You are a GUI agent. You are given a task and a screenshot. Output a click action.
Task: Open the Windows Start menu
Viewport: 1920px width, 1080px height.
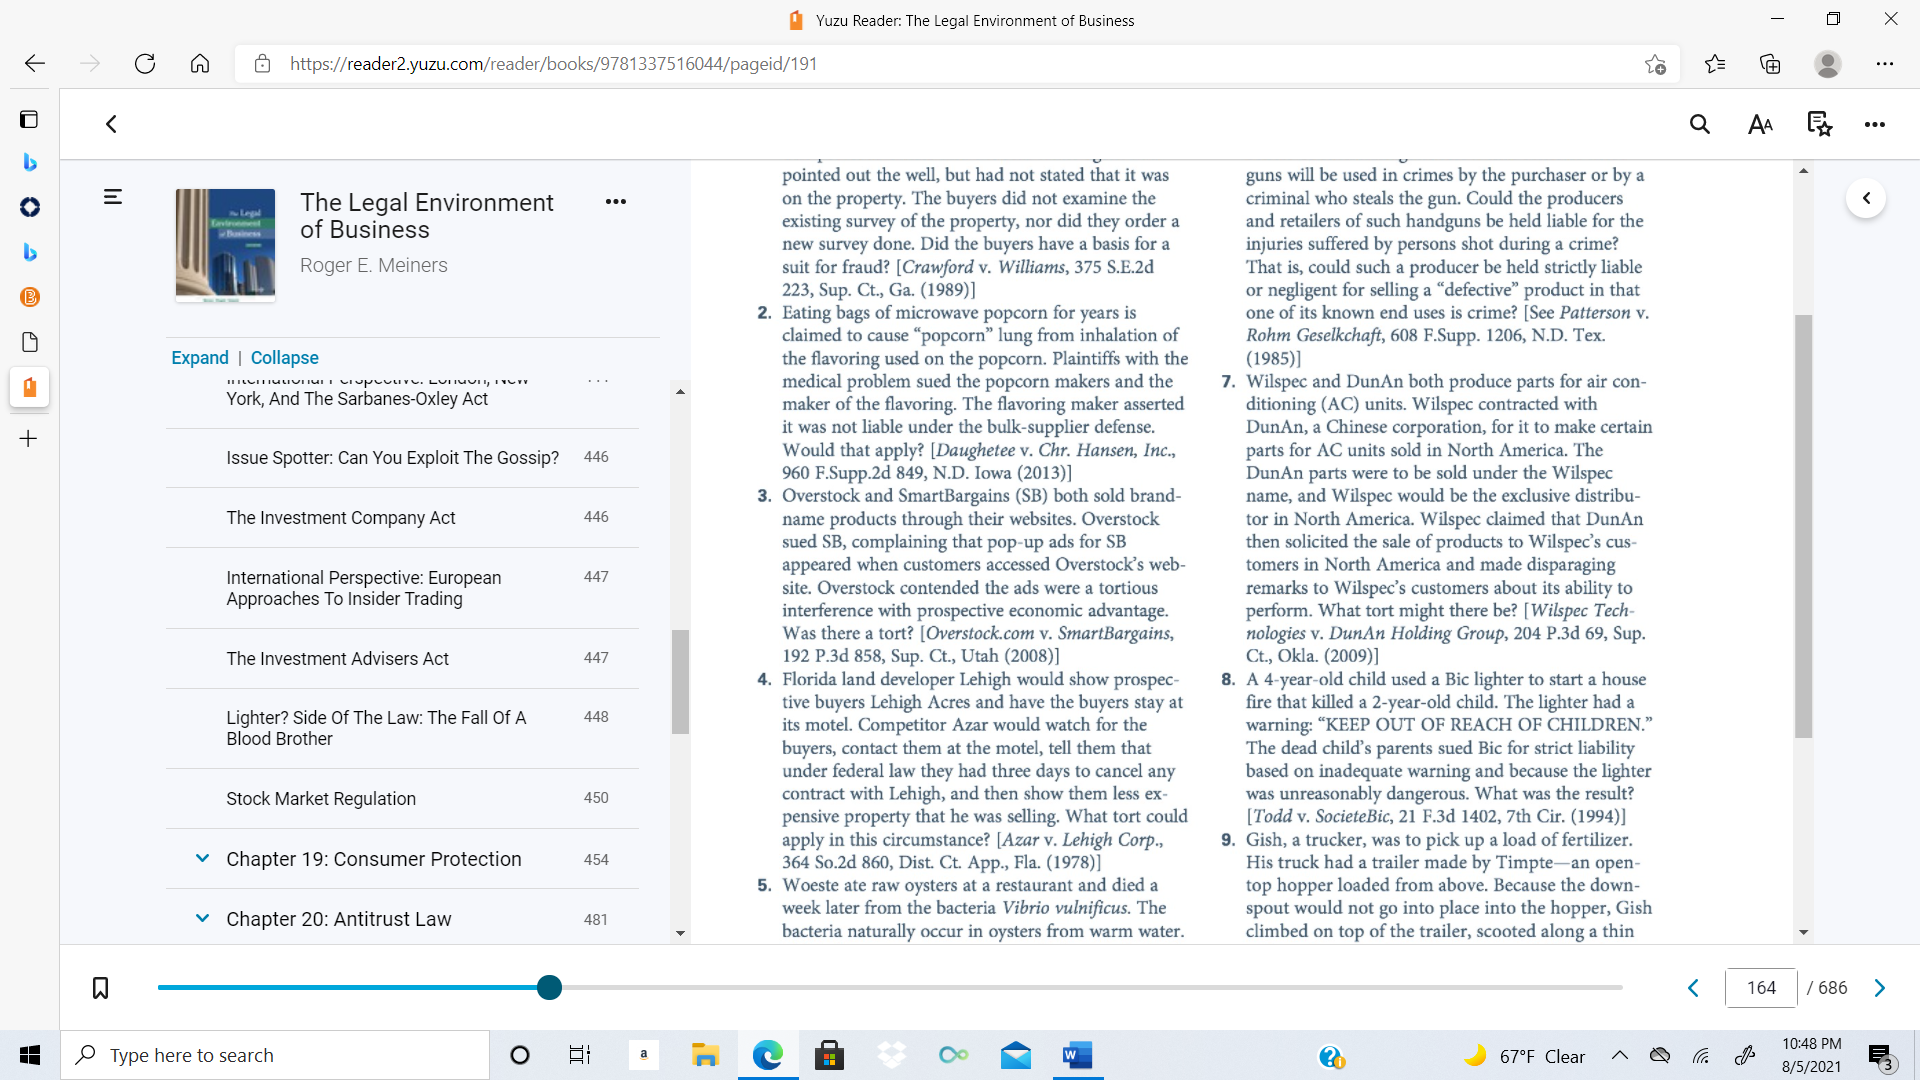coord(30,1055)
